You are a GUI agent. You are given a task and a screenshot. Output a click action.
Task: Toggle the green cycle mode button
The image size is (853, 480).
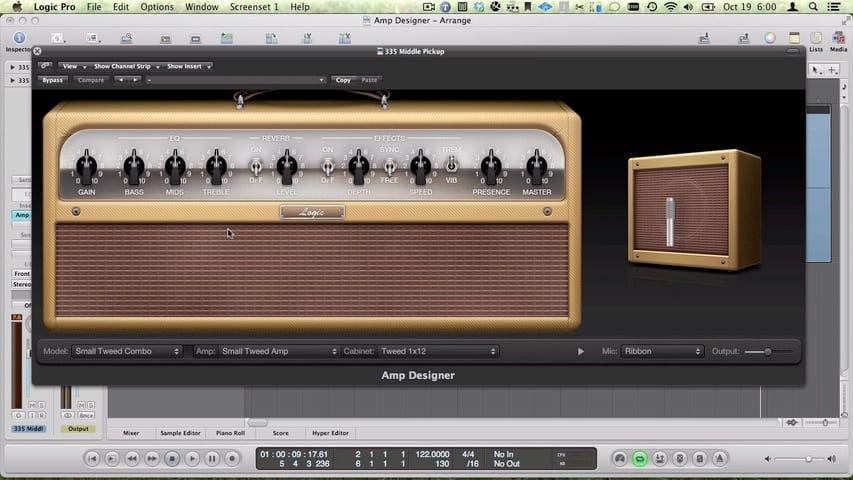click(640, 459)
